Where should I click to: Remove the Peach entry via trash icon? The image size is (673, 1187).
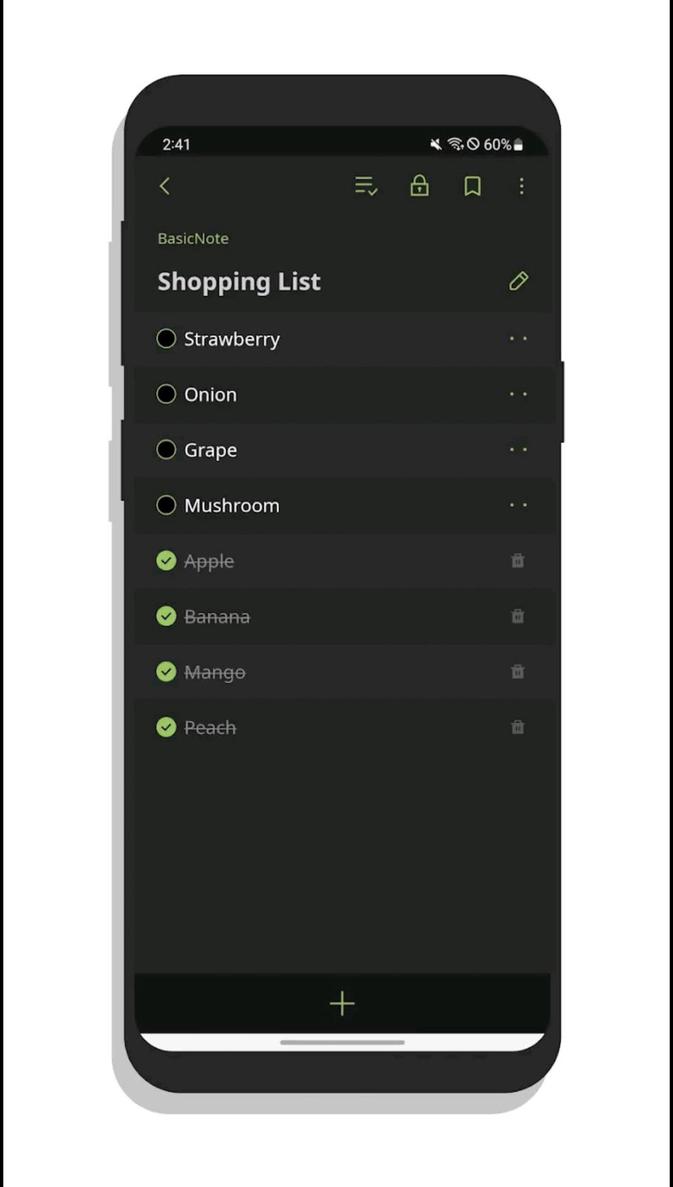pos(518,727)
